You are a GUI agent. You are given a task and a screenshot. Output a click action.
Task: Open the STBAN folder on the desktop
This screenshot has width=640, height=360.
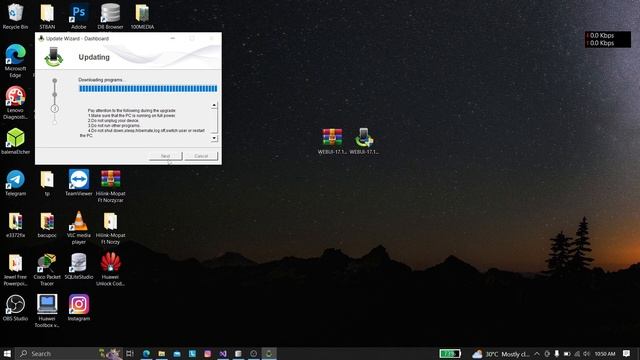[47, 16]
